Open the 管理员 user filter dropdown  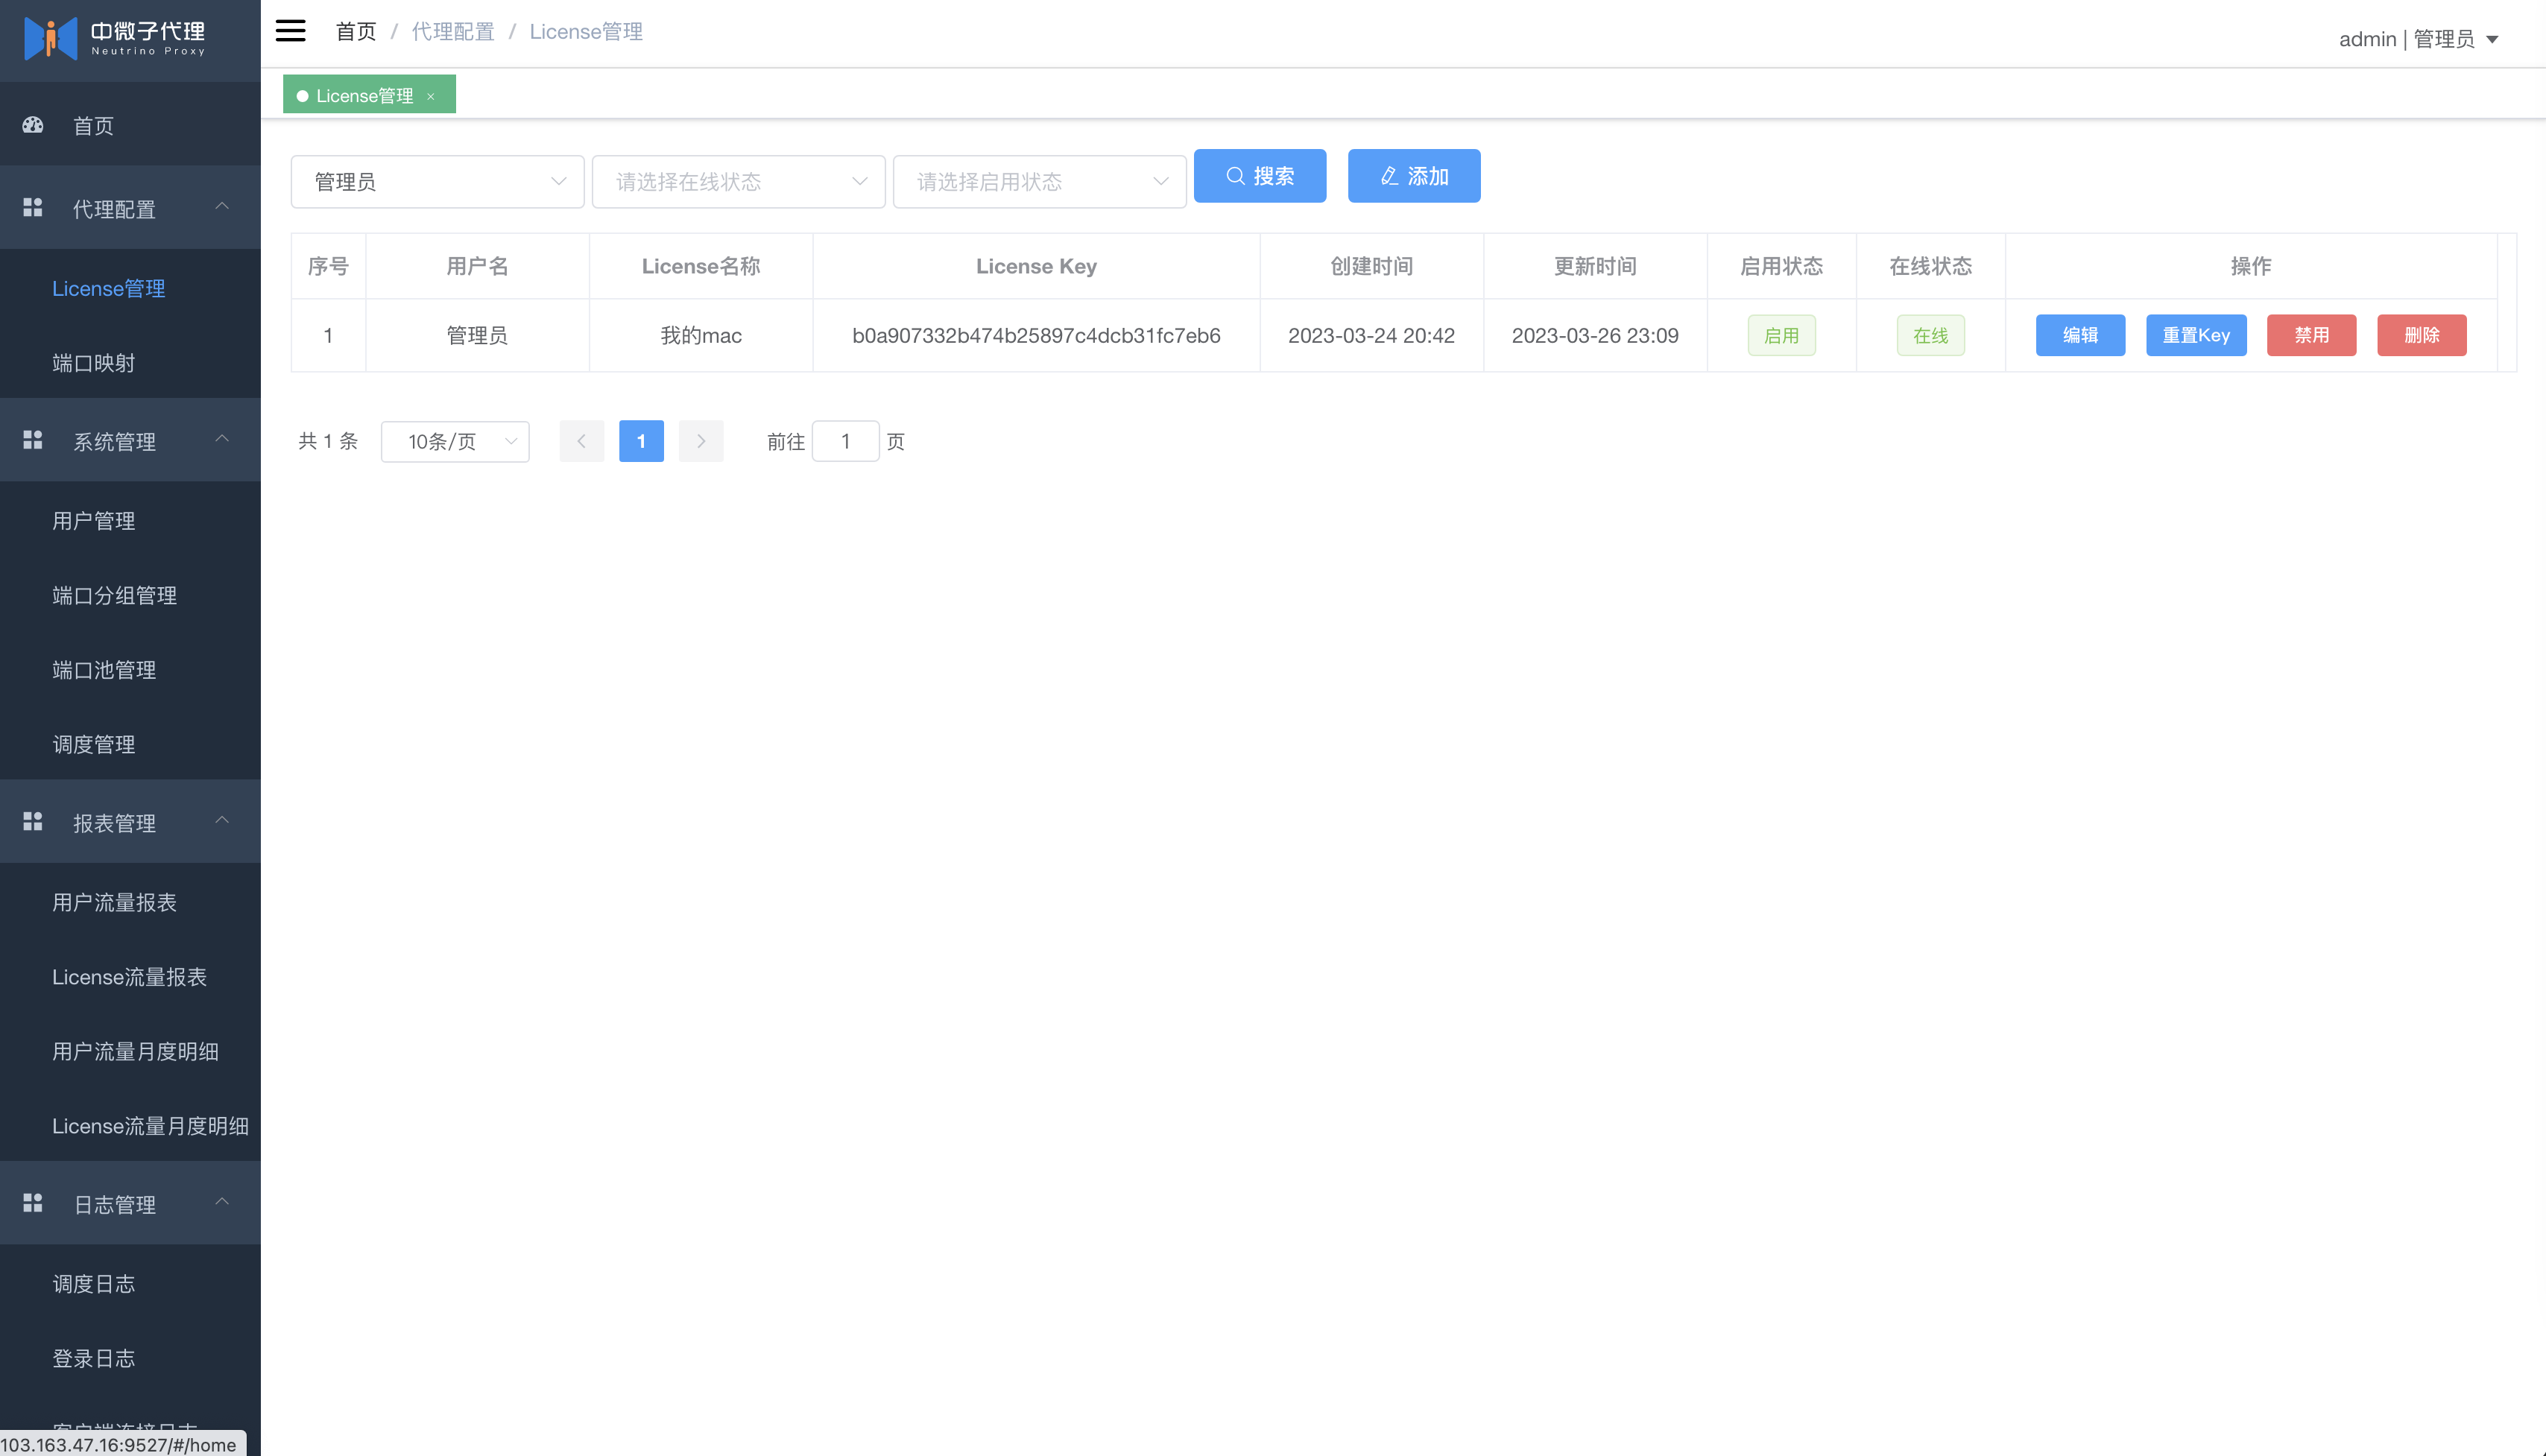point(437,181)
